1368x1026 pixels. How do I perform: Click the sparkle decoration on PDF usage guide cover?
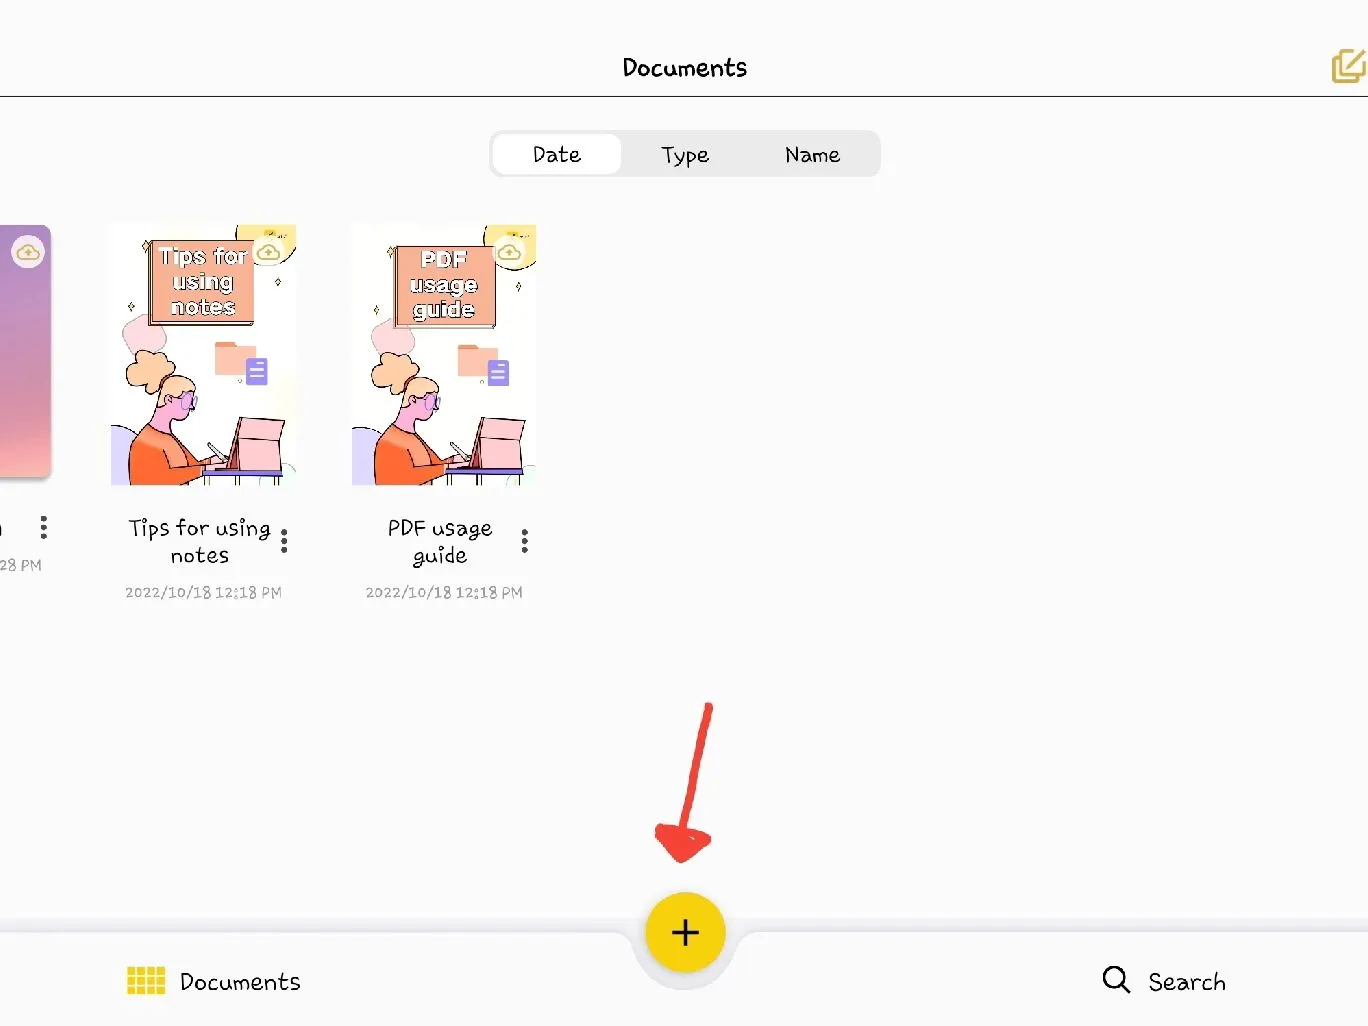point(518,287)
